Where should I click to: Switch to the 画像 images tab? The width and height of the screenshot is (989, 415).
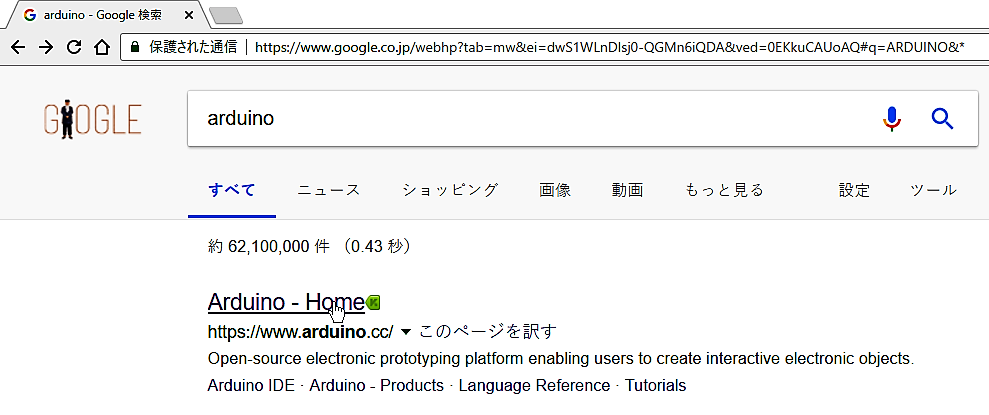555,190
